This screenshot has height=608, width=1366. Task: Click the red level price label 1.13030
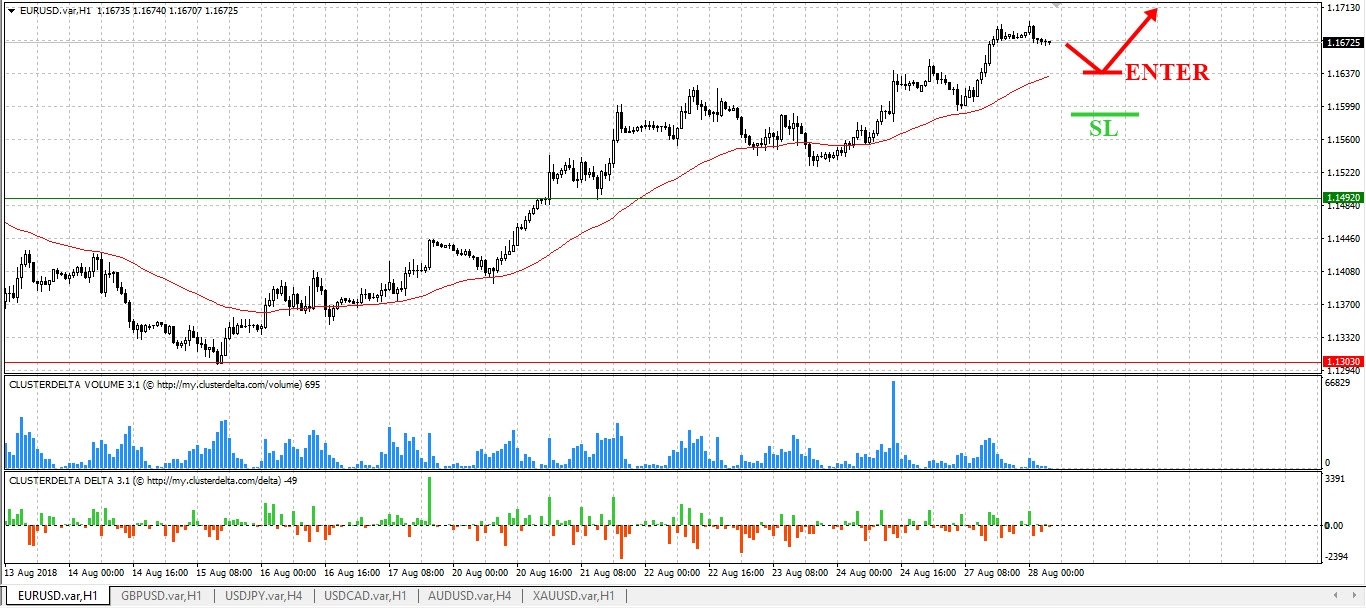point(1341,362)
